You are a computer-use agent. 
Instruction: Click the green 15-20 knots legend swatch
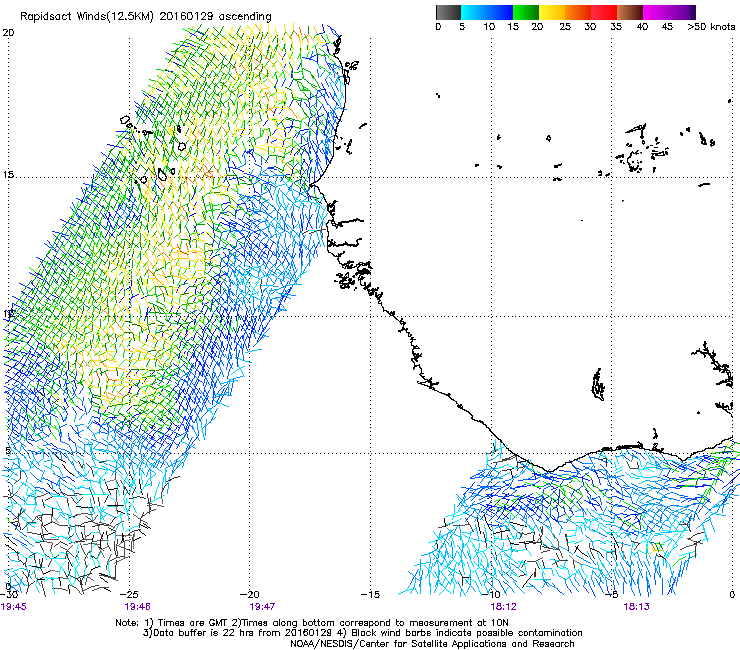[x=526, y=12]
